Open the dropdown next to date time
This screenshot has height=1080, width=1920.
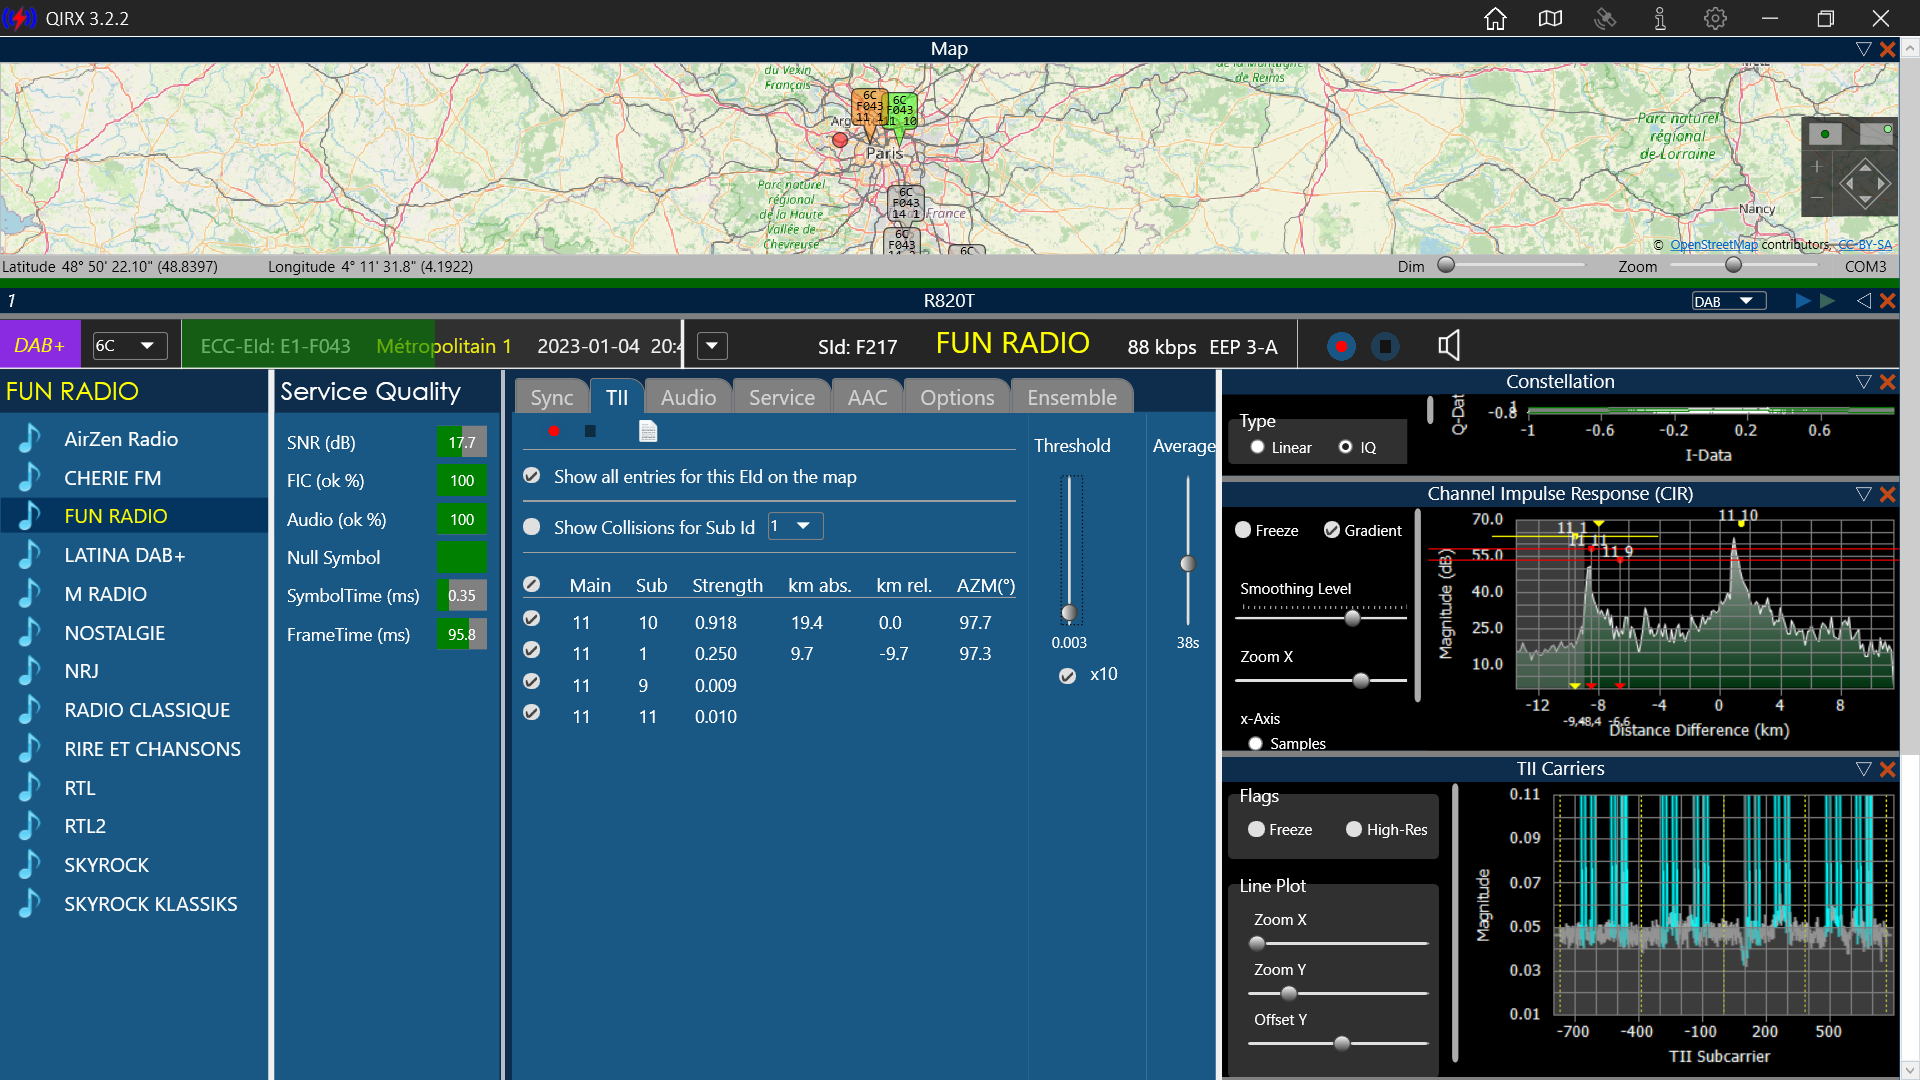pyautogui.click(x=712, y=346)
